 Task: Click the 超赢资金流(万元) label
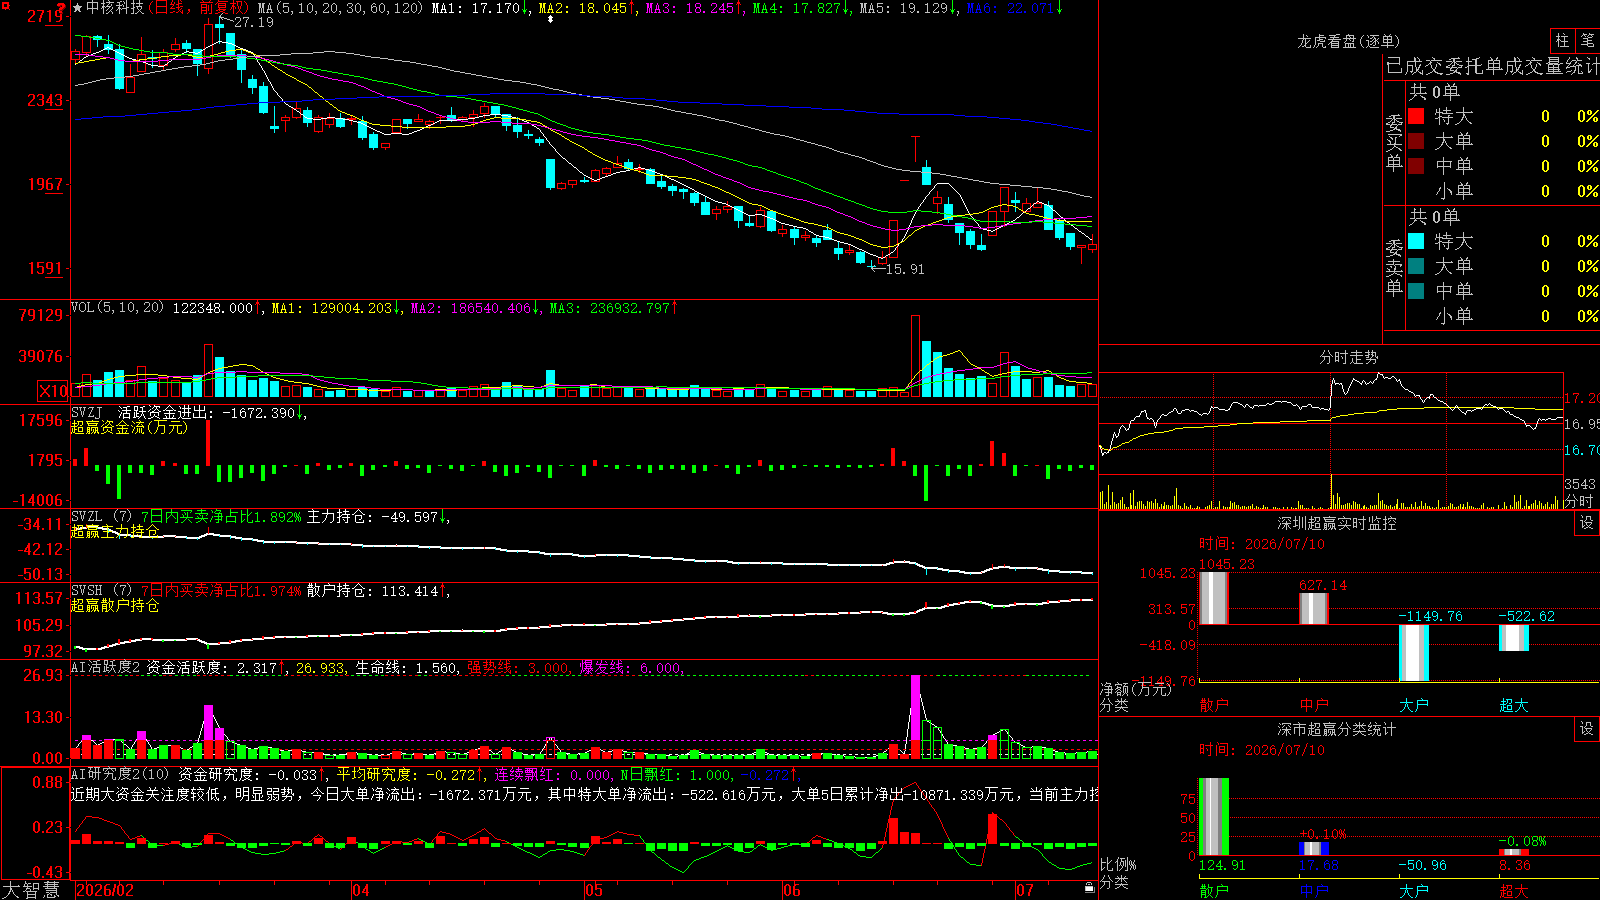pyautogui.click(x=129, y=427)
